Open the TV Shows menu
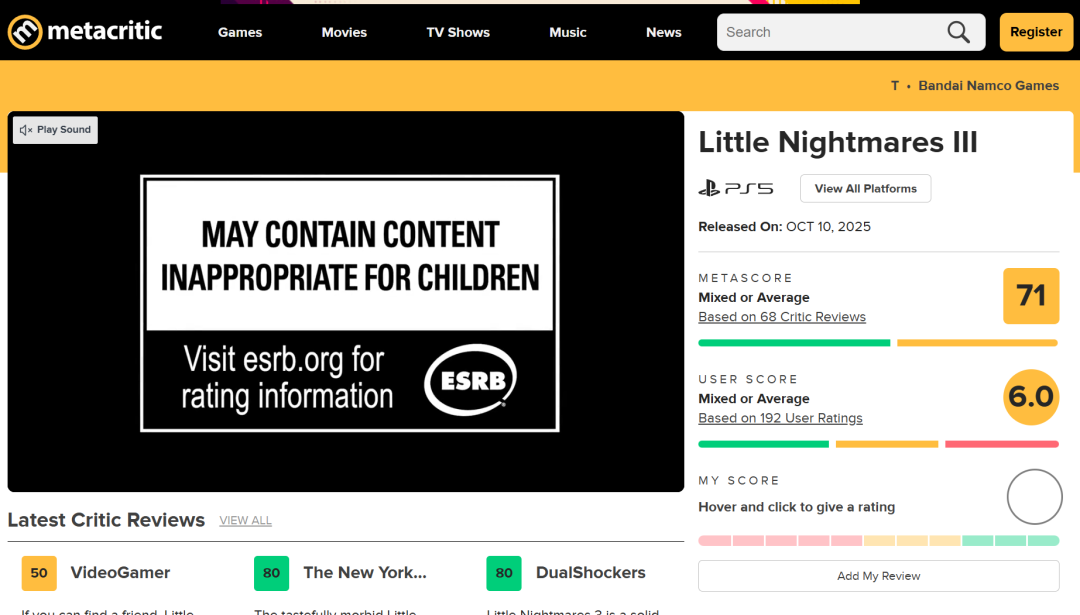This screenshot has height=615, width=1080. click(458, 32)
